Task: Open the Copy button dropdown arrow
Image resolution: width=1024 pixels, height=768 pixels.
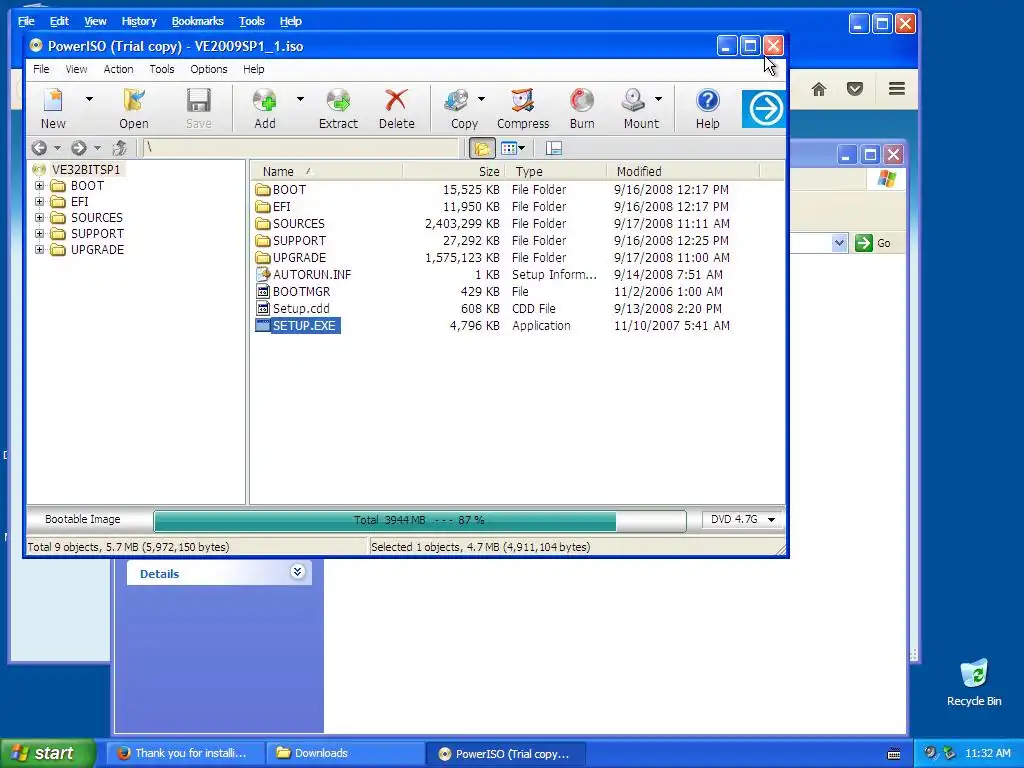Action: (481, 99)
